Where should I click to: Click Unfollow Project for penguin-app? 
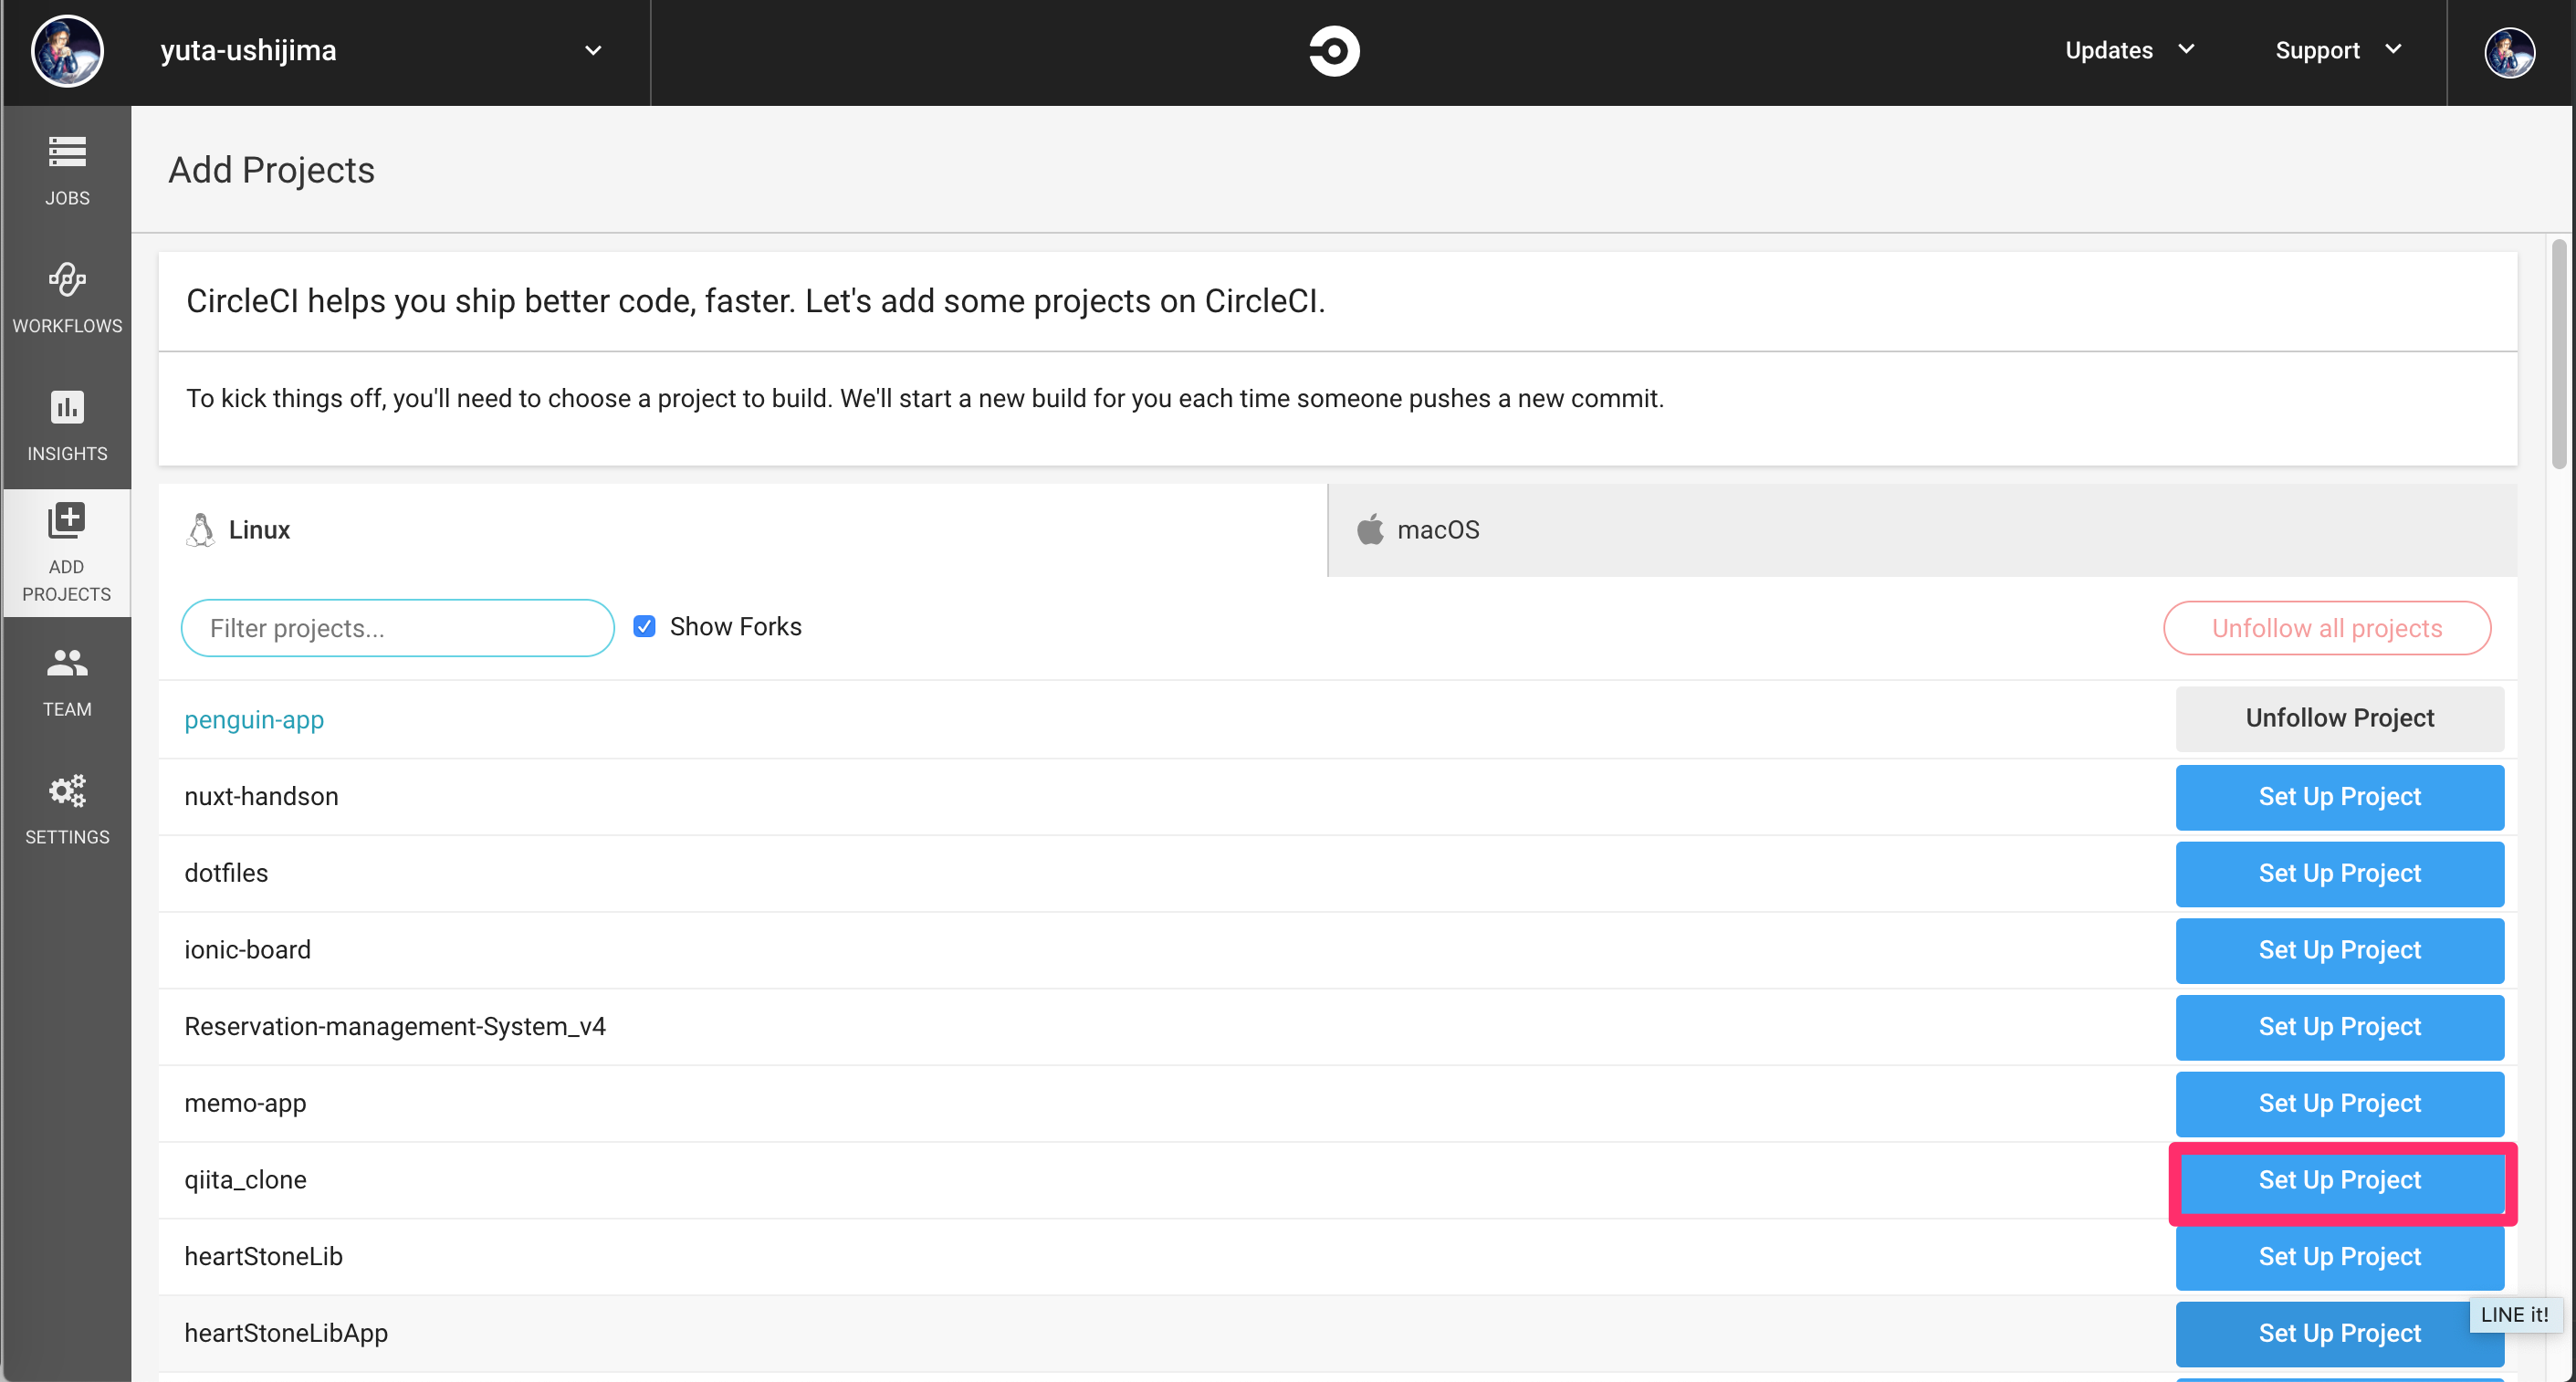2339,718
